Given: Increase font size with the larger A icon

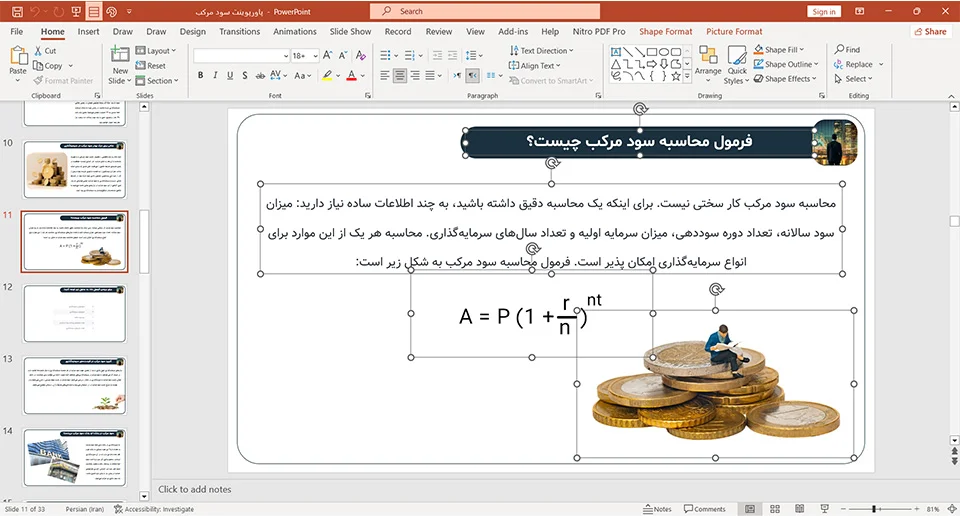Looking at the screenshot, I should 328,56.
